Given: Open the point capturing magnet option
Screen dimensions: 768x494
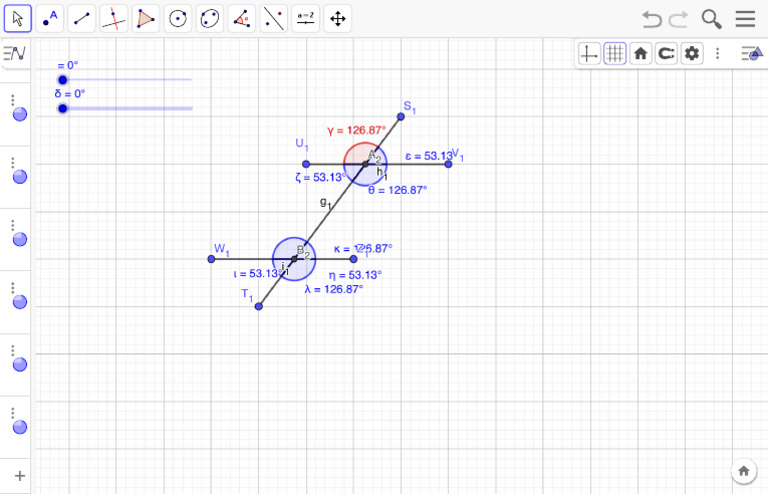Looking at the screenshot, I should (666, 53).
